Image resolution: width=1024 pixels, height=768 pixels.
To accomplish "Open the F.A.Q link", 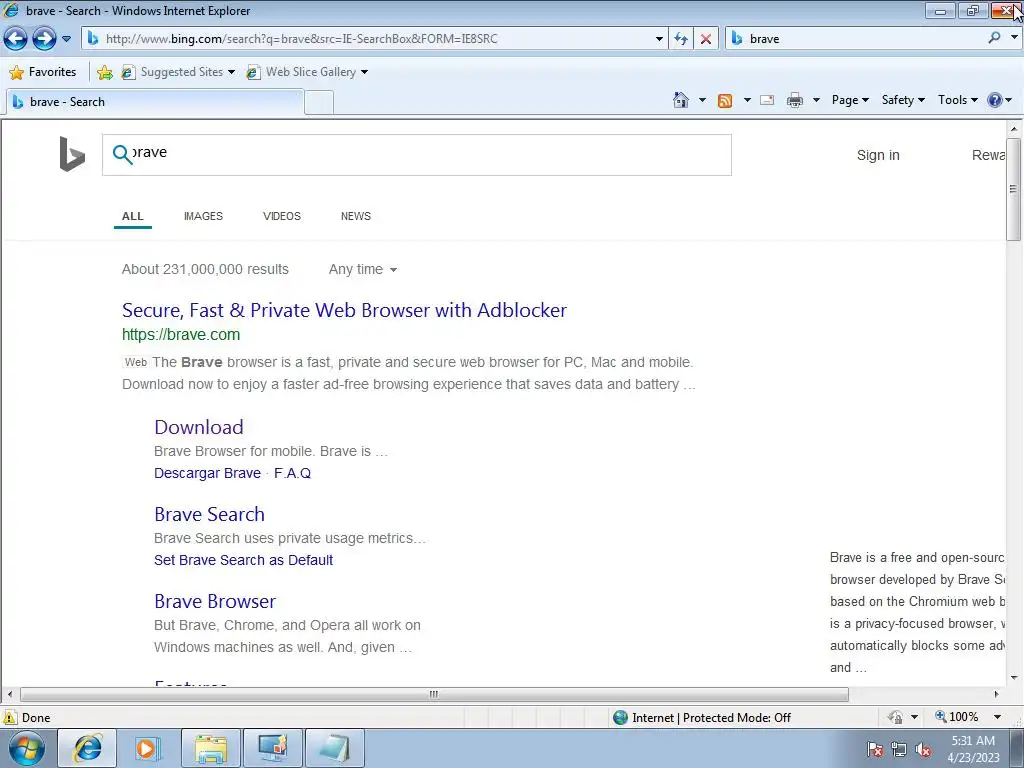I will pos(292,473).
